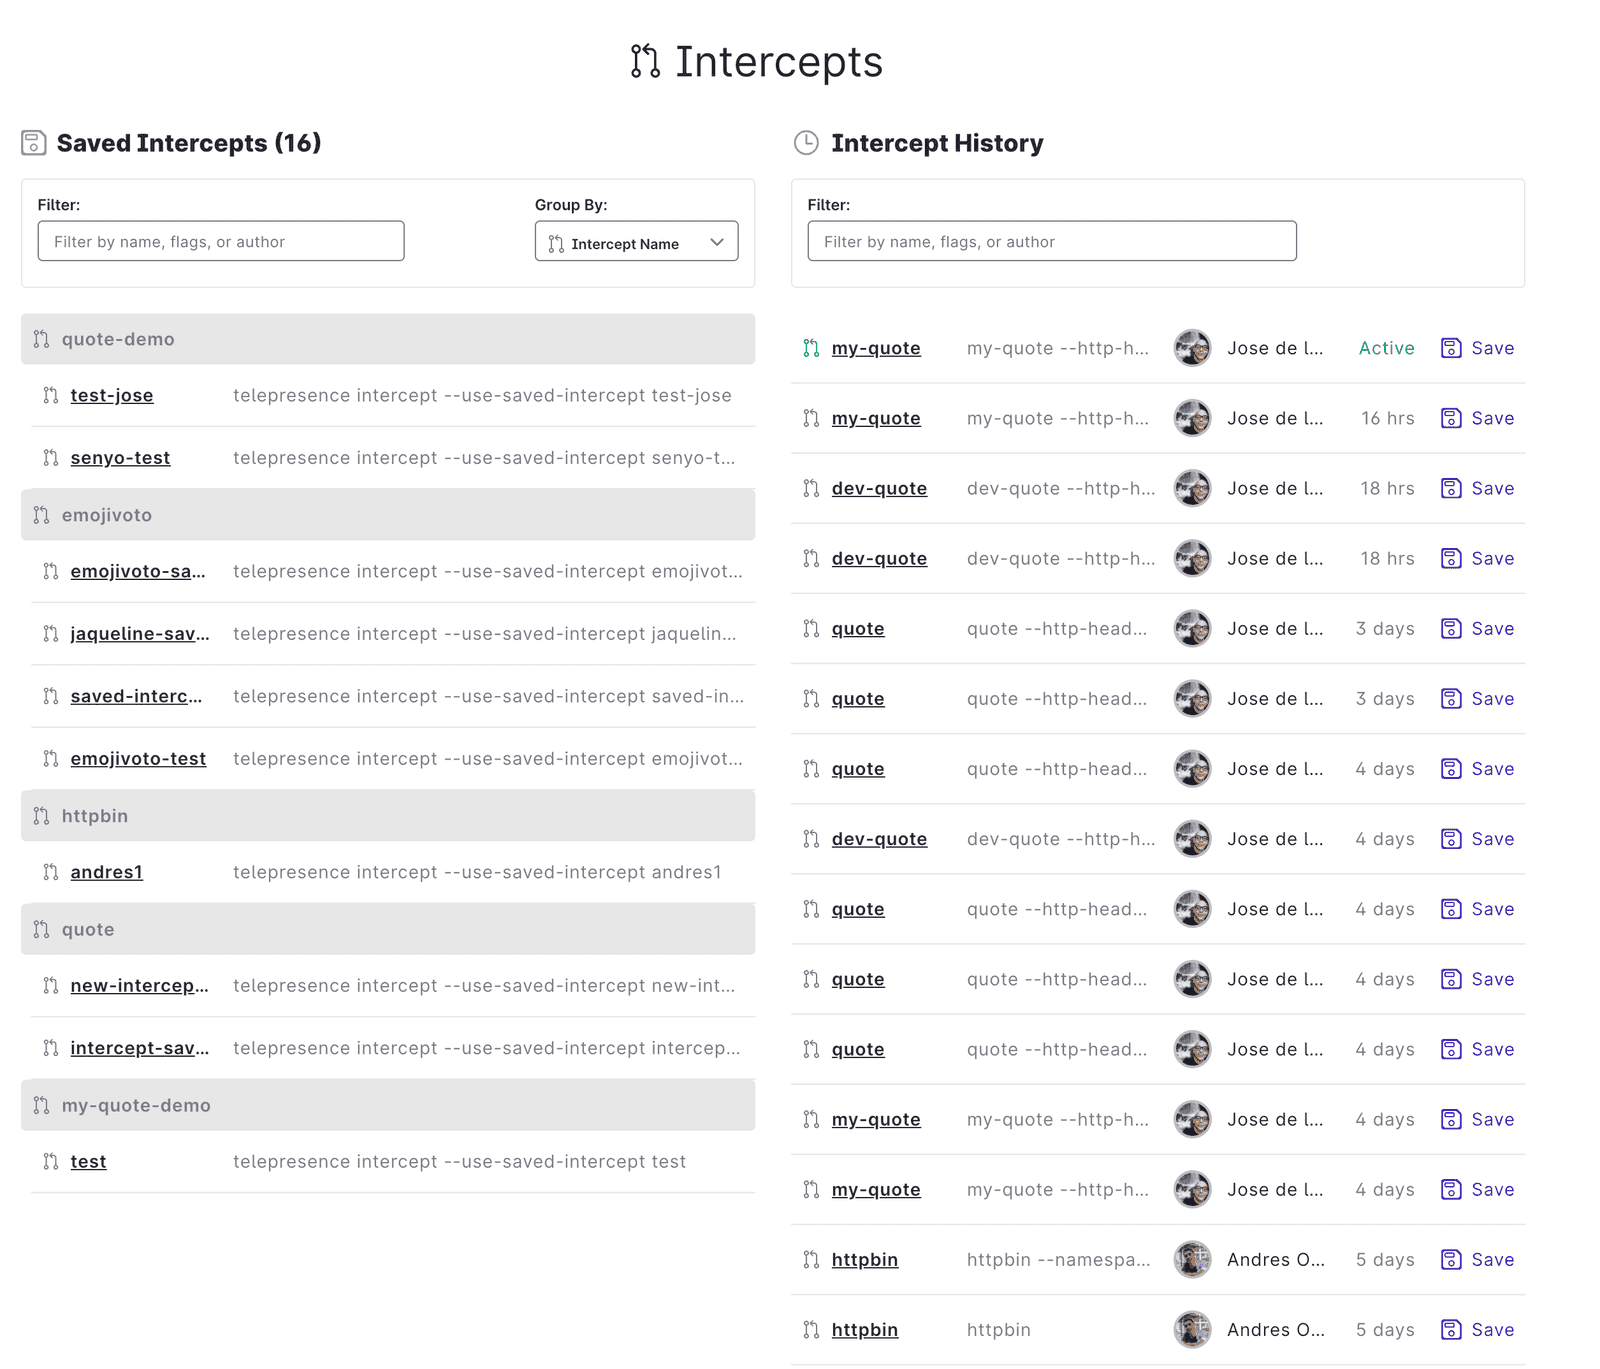Save the 5 days httpbin --namespace intercept
The height and width of the screenshot is (1369, 1600).
[x=1477, y=1260]
